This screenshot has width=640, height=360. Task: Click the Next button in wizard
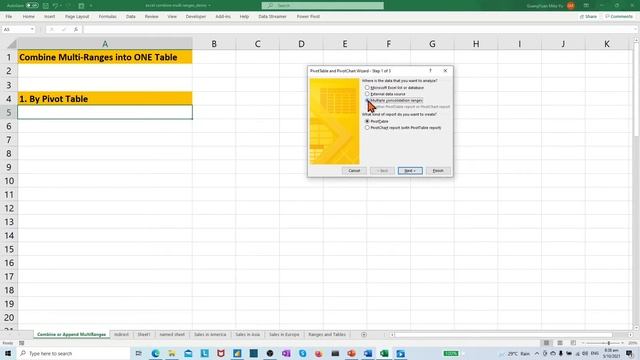(410, 171)
